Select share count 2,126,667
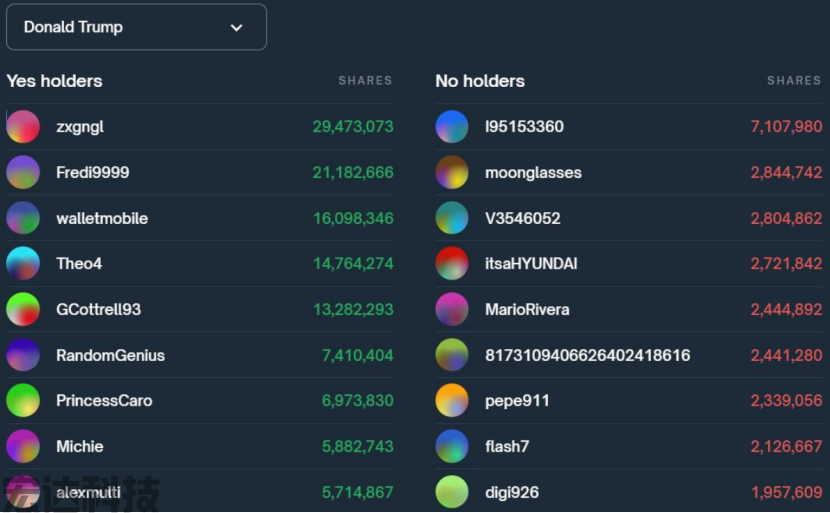This screenshot has height=513, width=830. click(786, 446)
